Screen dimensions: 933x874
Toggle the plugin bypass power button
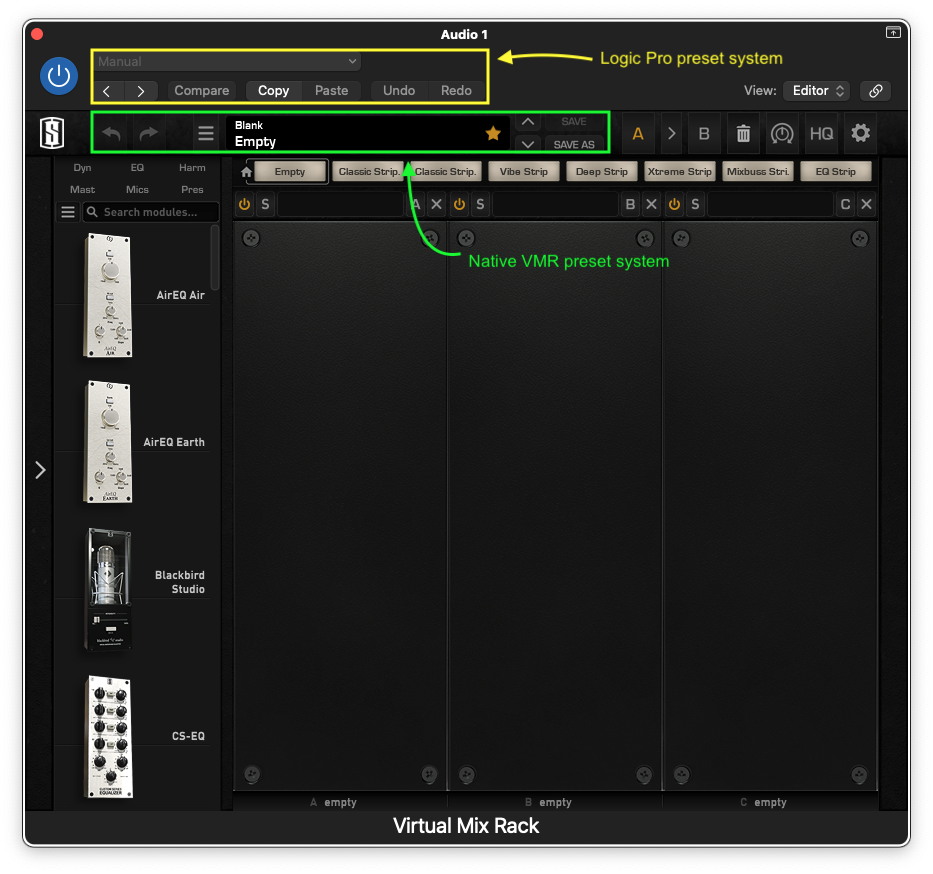pos(59,76)
